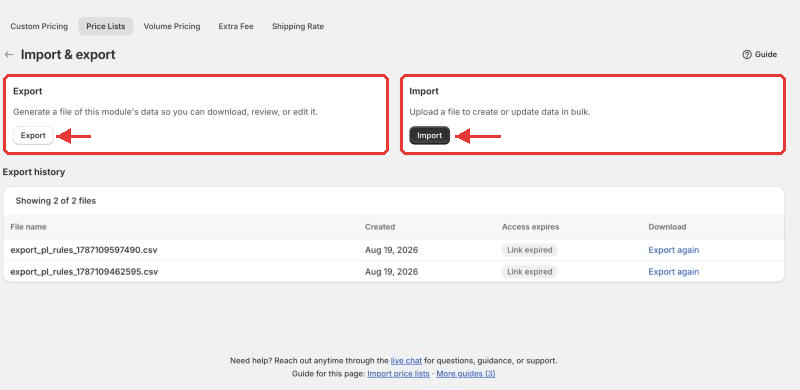The image size is (800, 390).
Task: Go to the Extra Fee tab
Action: pos(236,27)
